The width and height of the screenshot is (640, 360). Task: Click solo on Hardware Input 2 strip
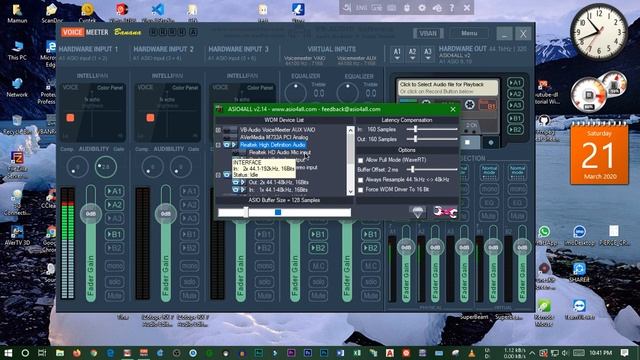pos(189,282)
